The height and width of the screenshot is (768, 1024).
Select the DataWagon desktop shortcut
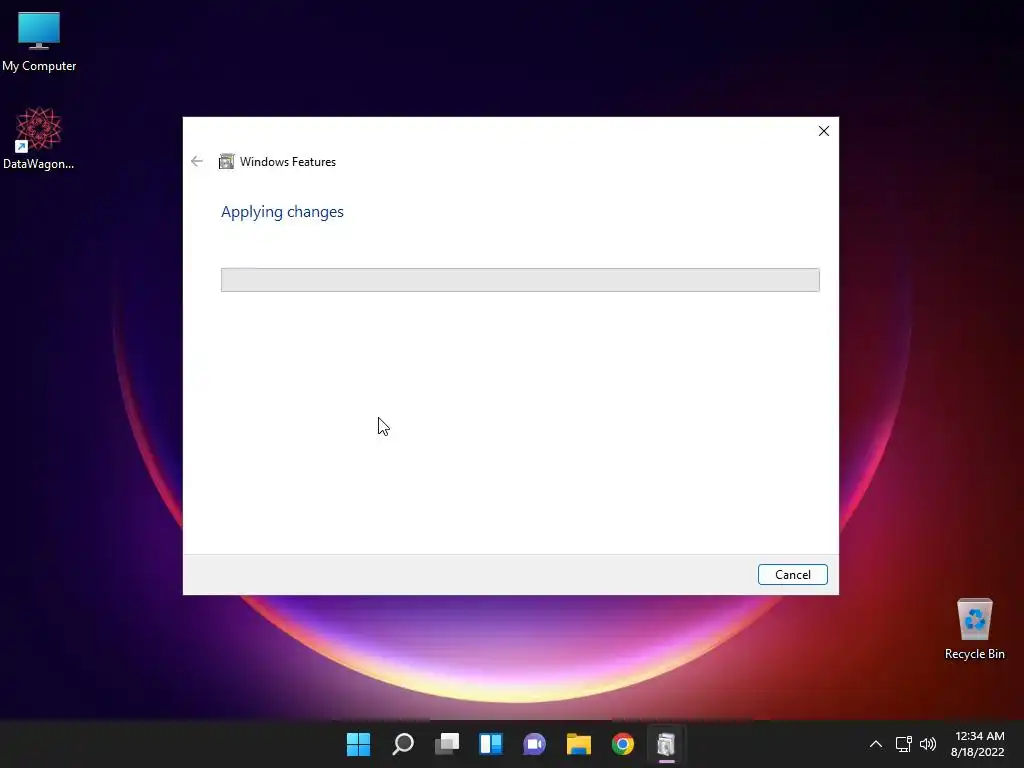pos(39,138)
